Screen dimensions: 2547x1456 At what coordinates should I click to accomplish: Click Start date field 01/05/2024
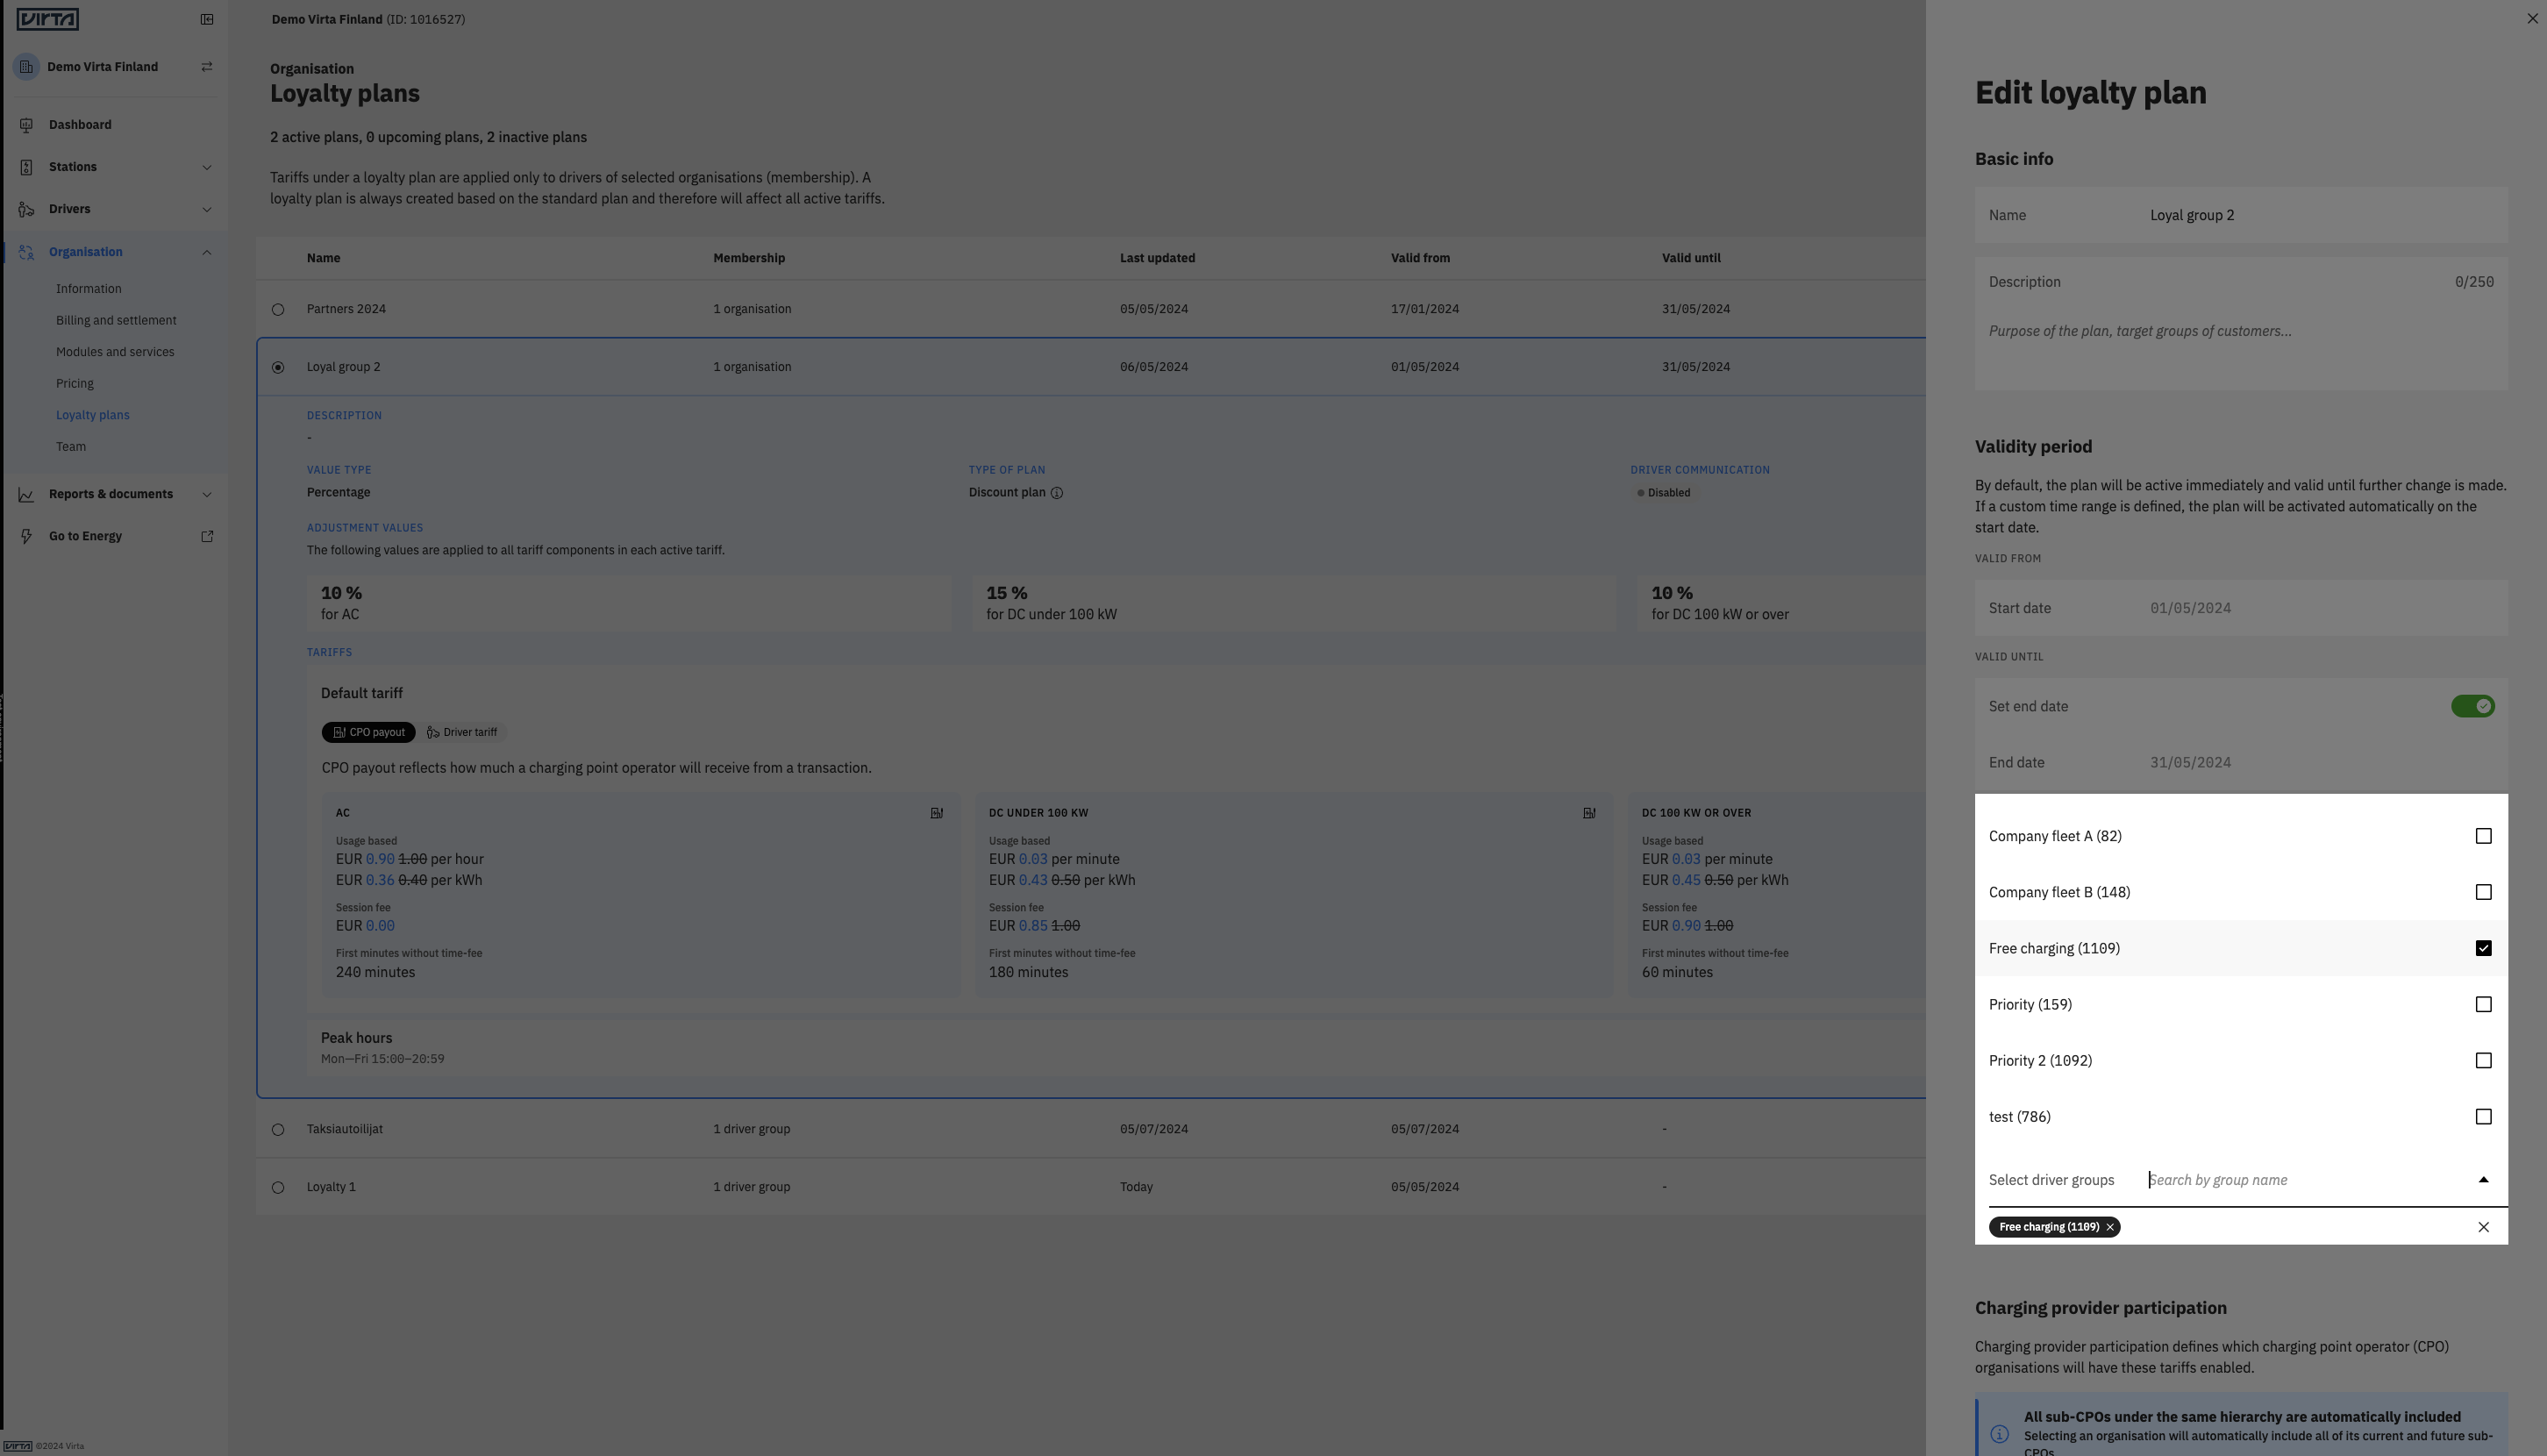[x=2240, y=608]
